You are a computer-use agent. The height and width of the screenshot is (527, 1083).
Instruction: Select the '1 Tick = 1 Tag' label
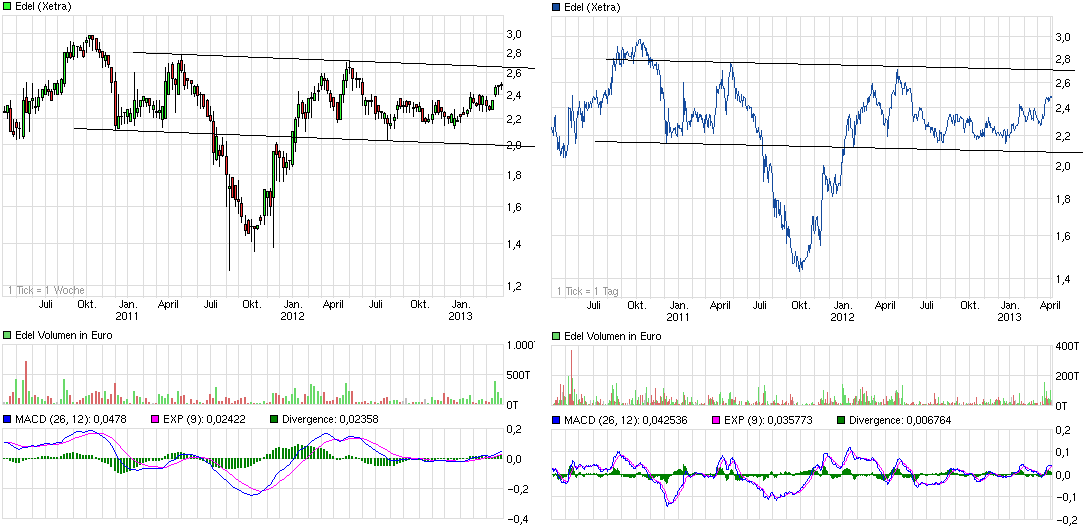click(590, 291)
